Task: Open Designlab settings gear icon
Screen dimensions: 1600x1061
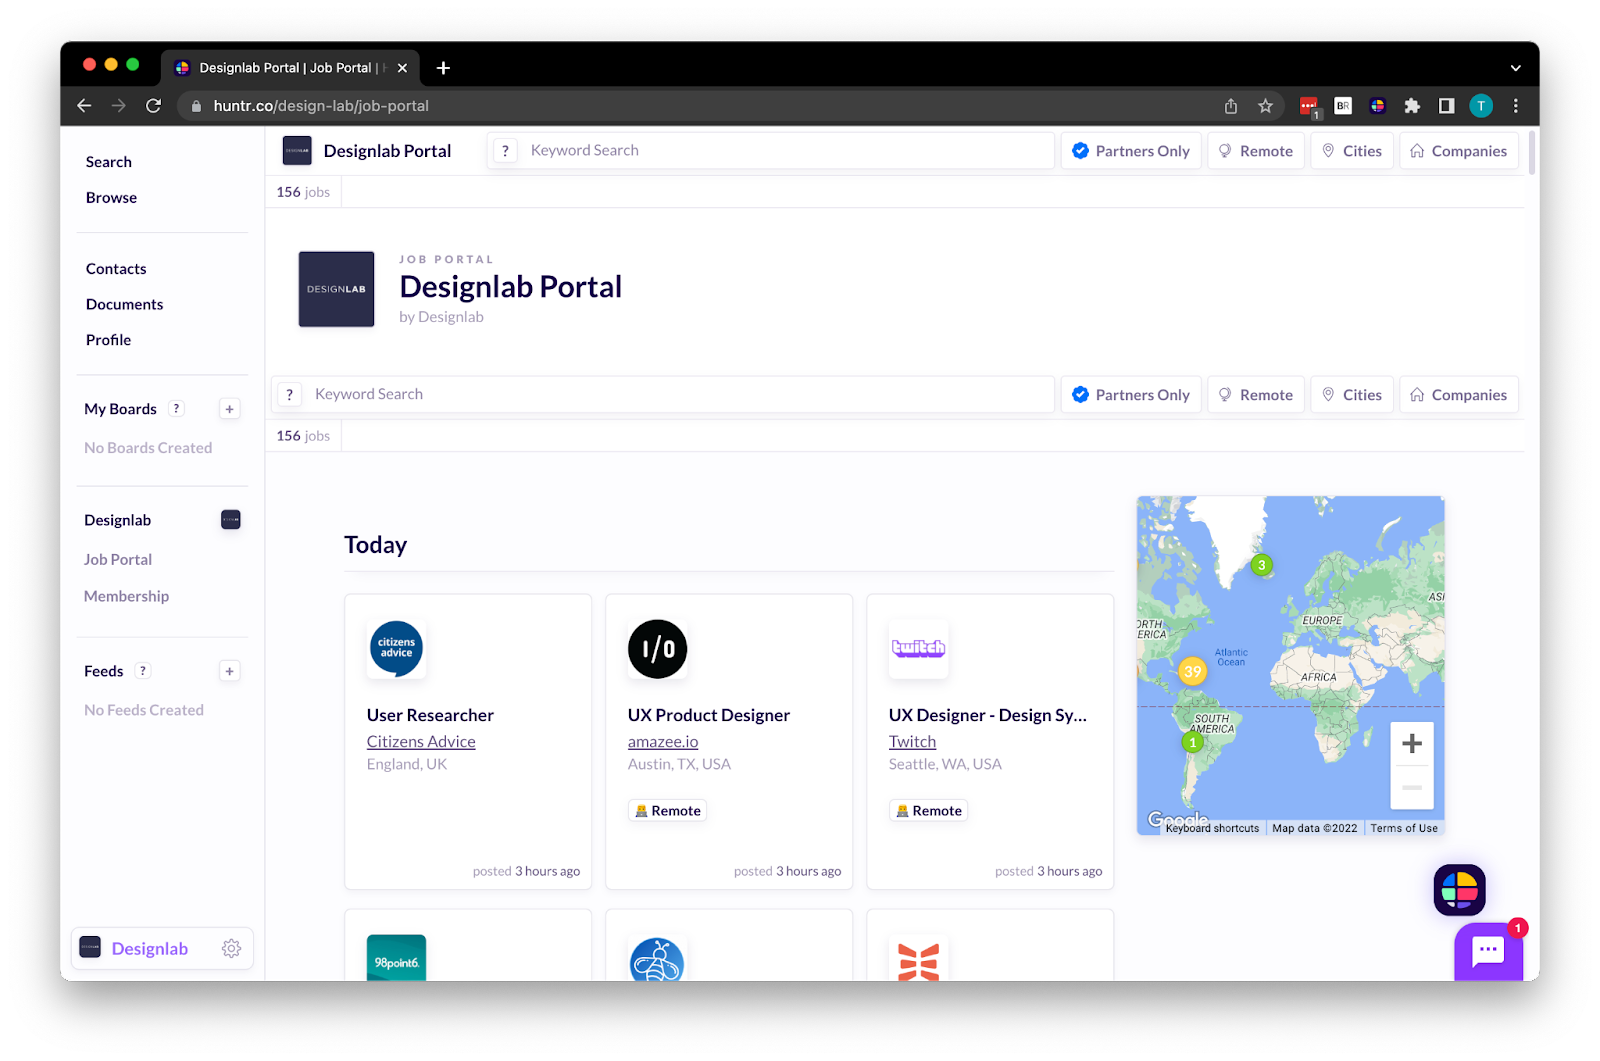Action: click(x=231, y=949)
